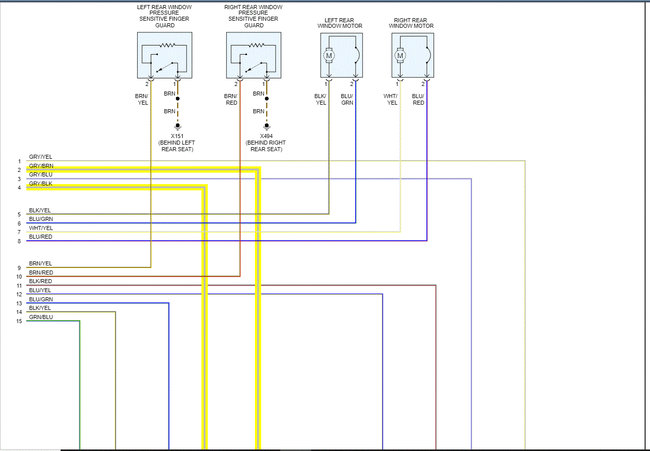
Task: Click the BLU/GRN wire label at pin 6
Action: 41,219
